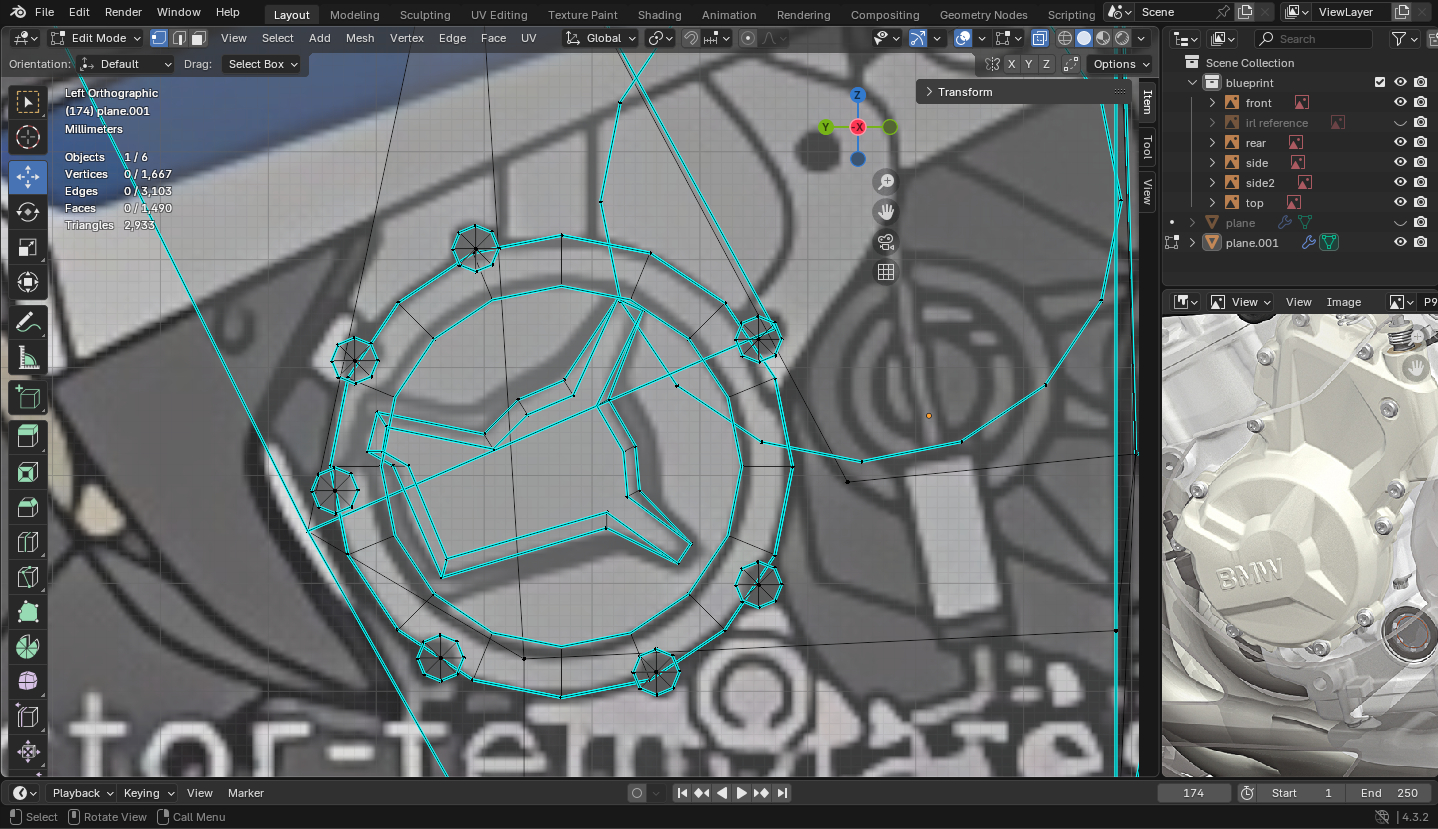Collapse the blueprint collection
The width and height of the screenshot is (1438, 829).
coord(1193,82)
